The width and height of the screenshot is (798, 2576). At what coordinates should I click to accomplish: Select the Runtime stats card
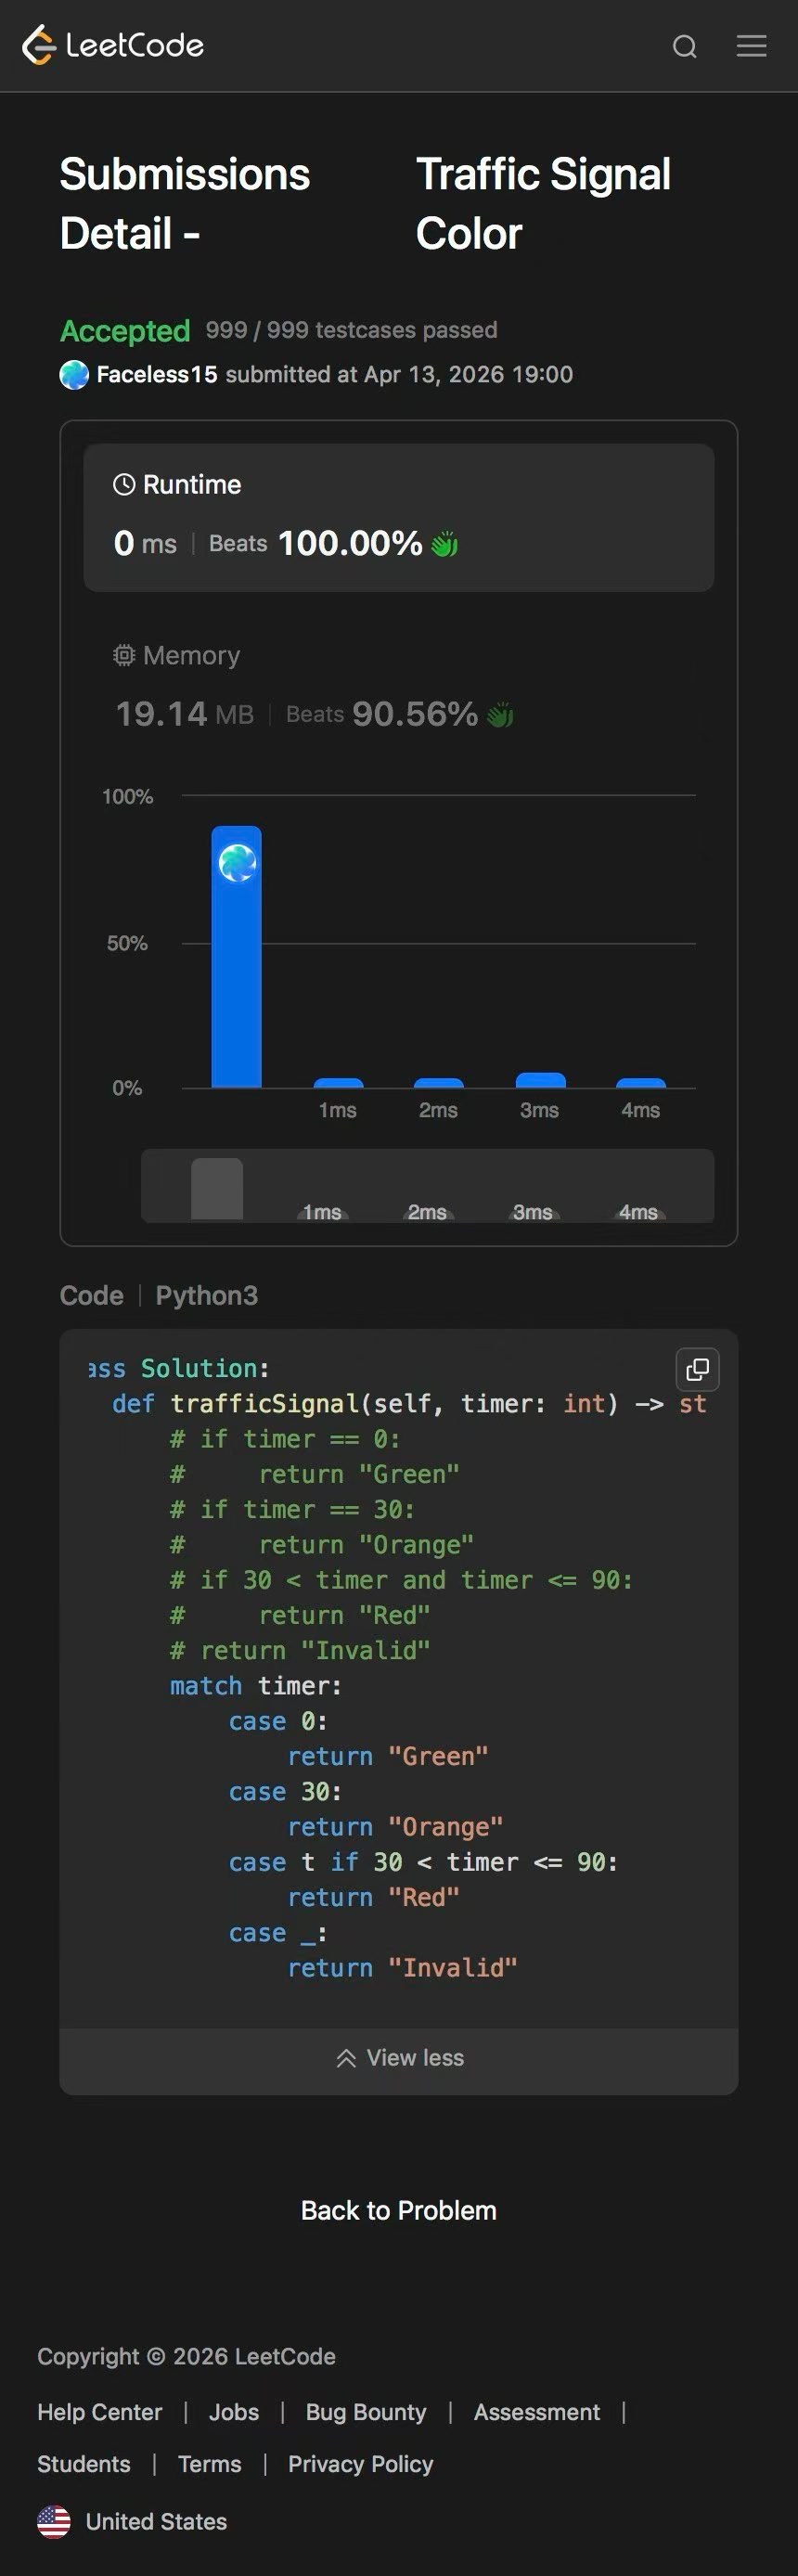tap(398, 517)
